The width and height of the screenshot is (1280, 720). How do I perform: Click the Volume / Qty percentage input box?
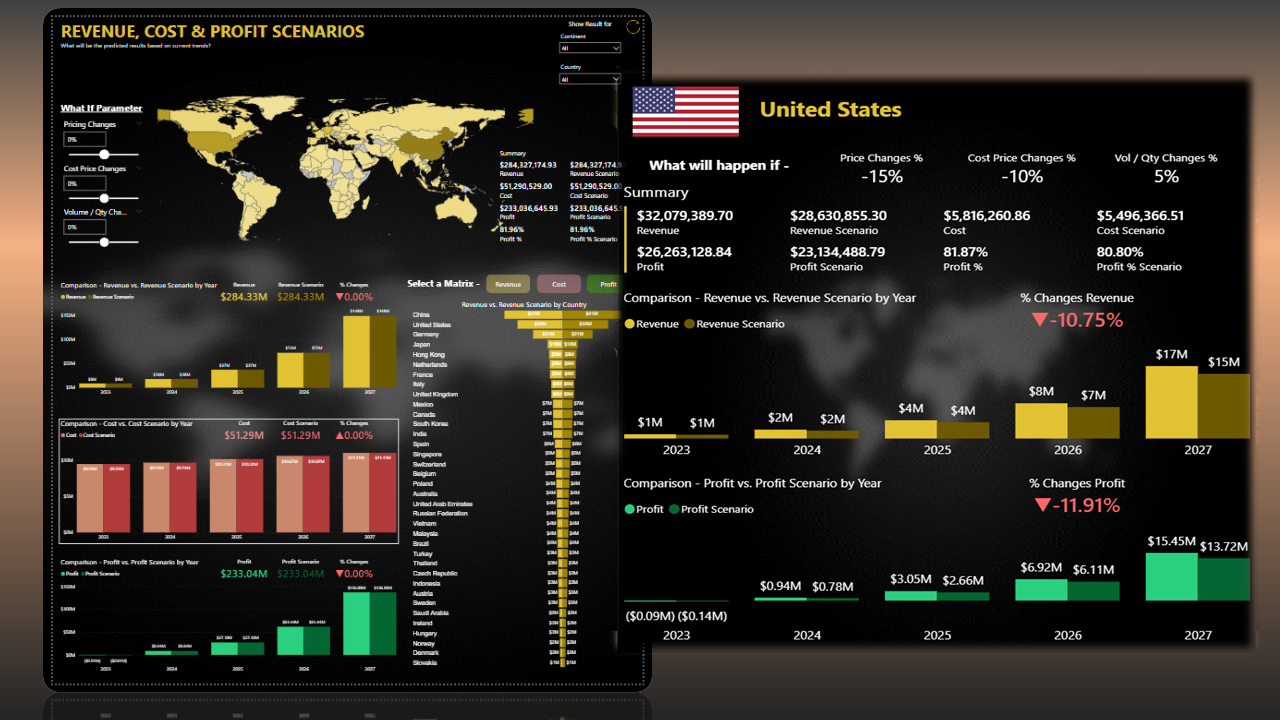85,227
